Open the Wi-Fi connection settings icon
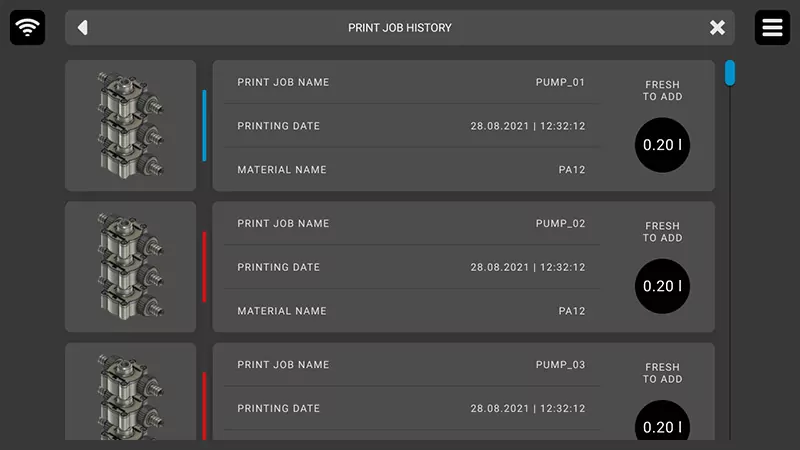The height and width of the screenshot is (450, 800). tap(28, 28)
